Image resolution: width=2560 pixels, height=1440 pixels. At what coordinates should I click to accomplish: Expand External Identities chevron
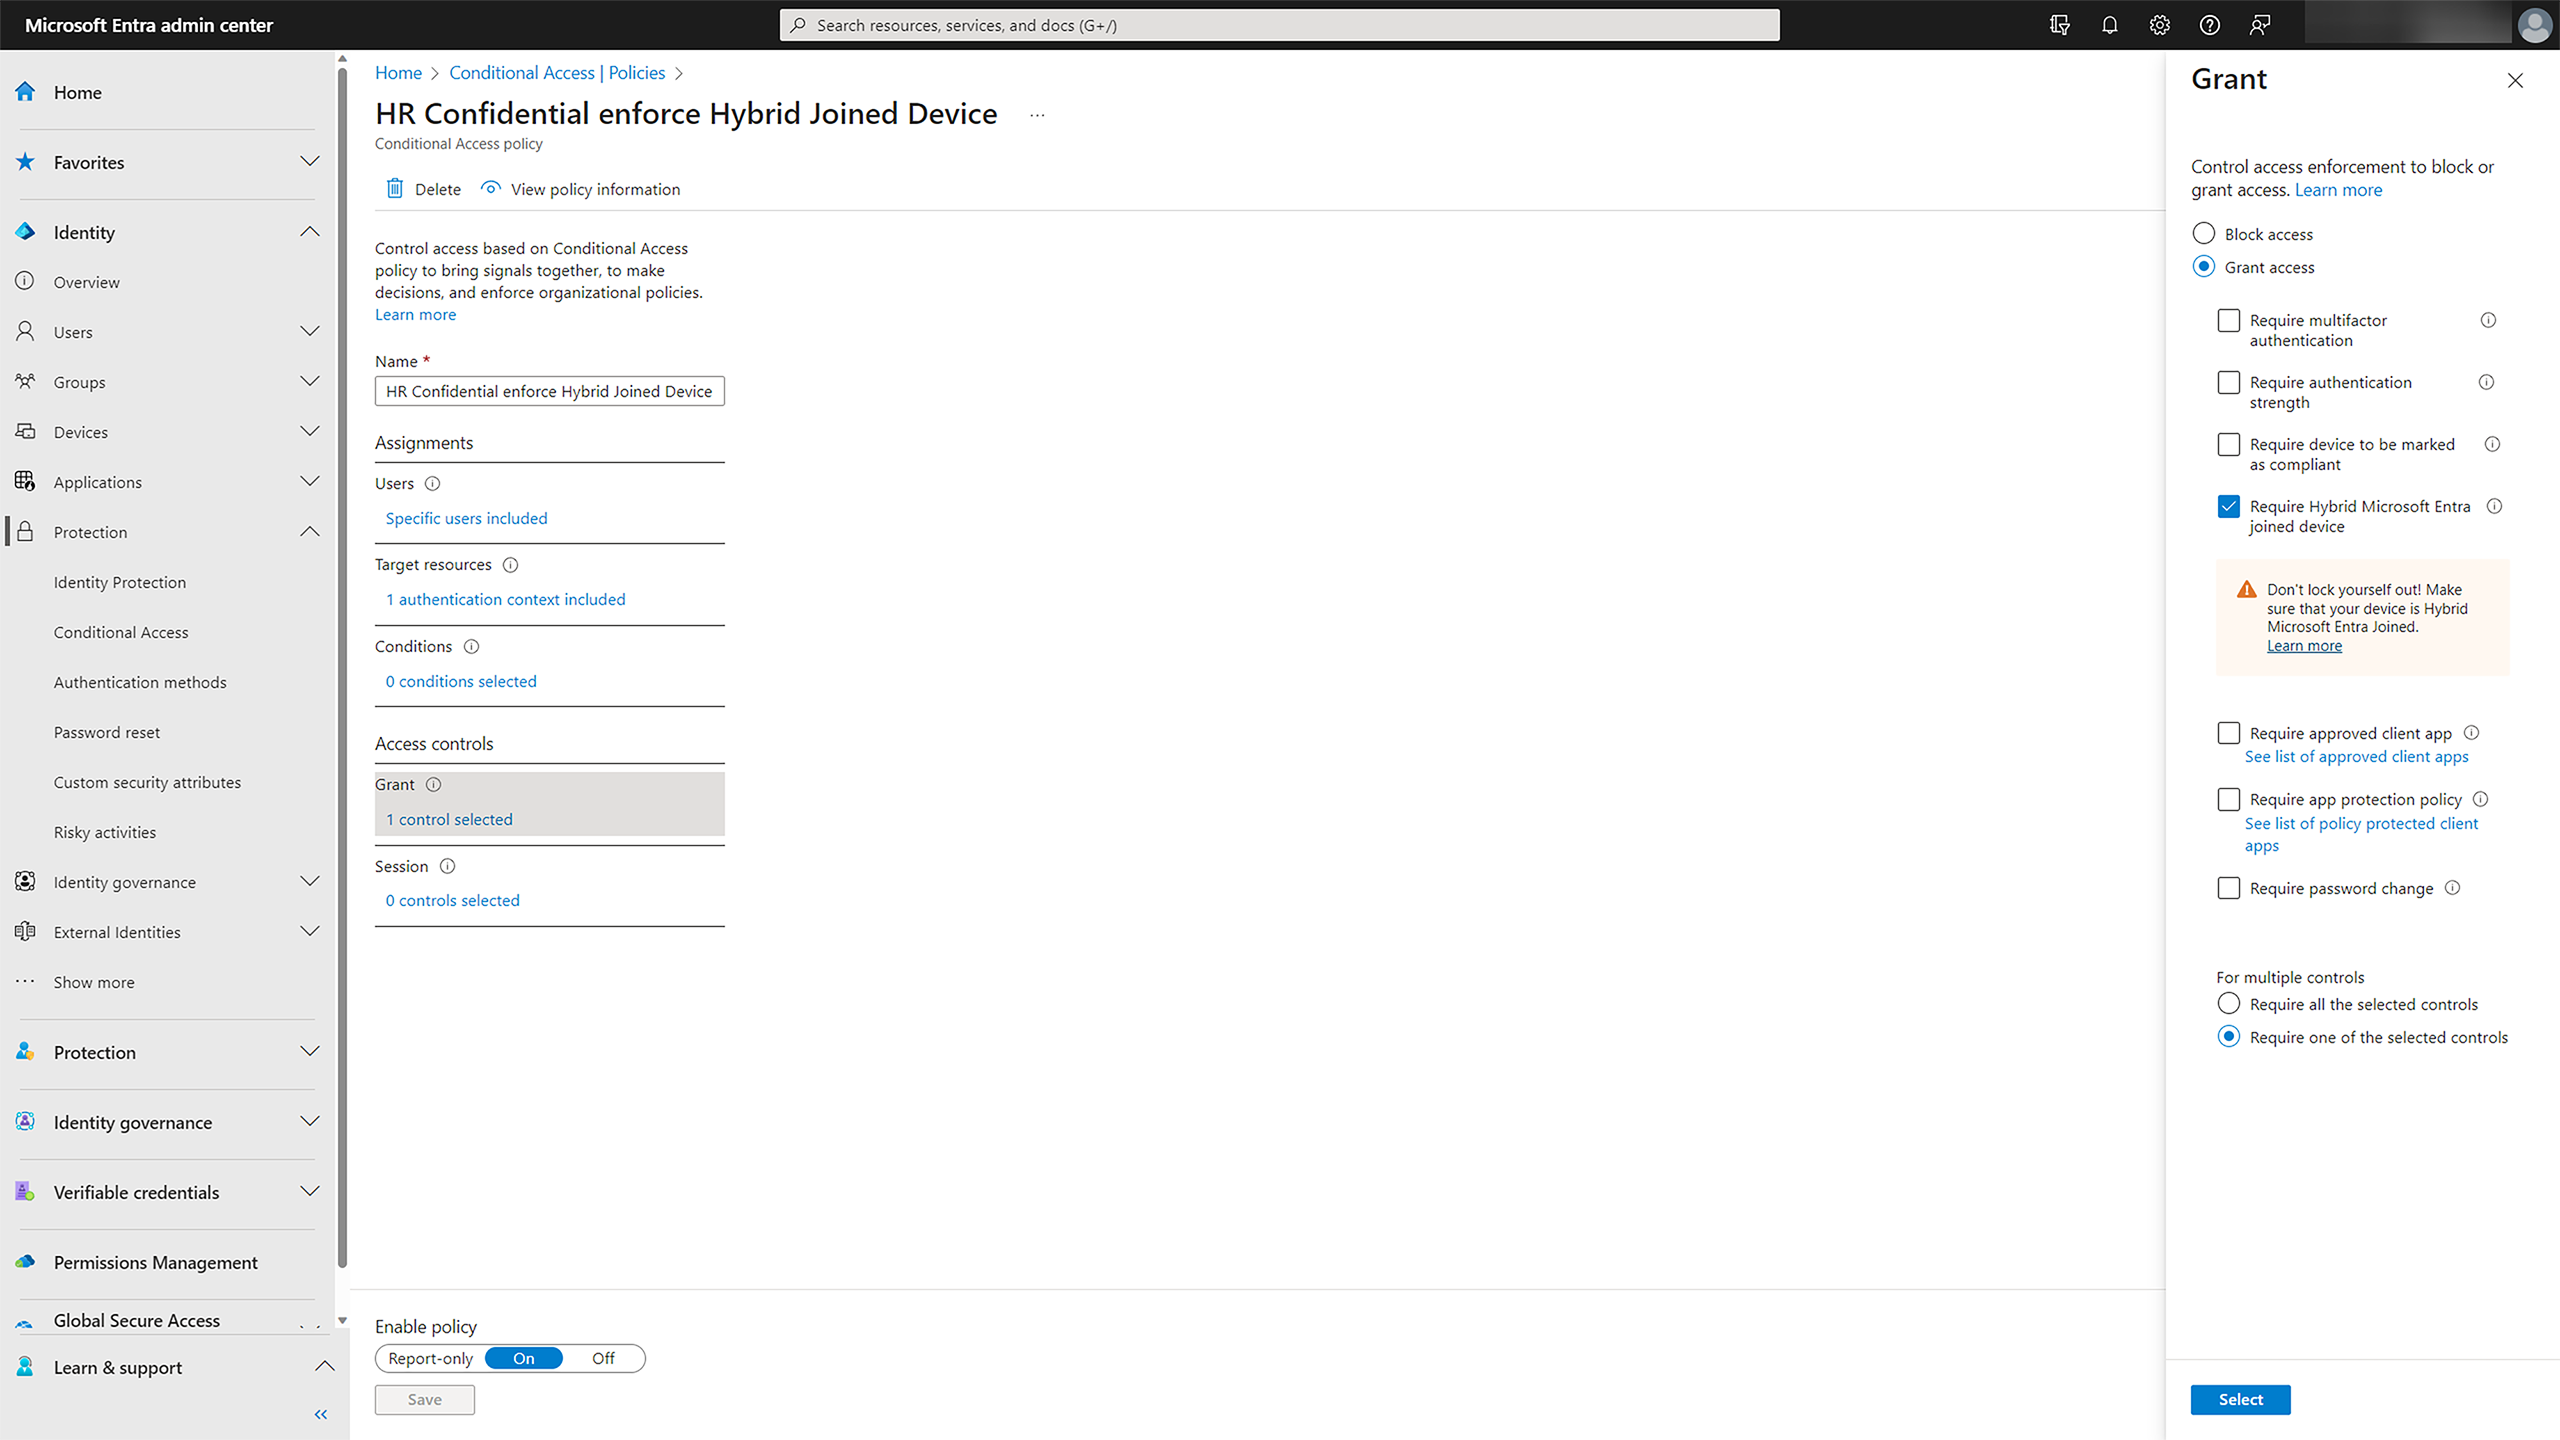click(310, 931)
